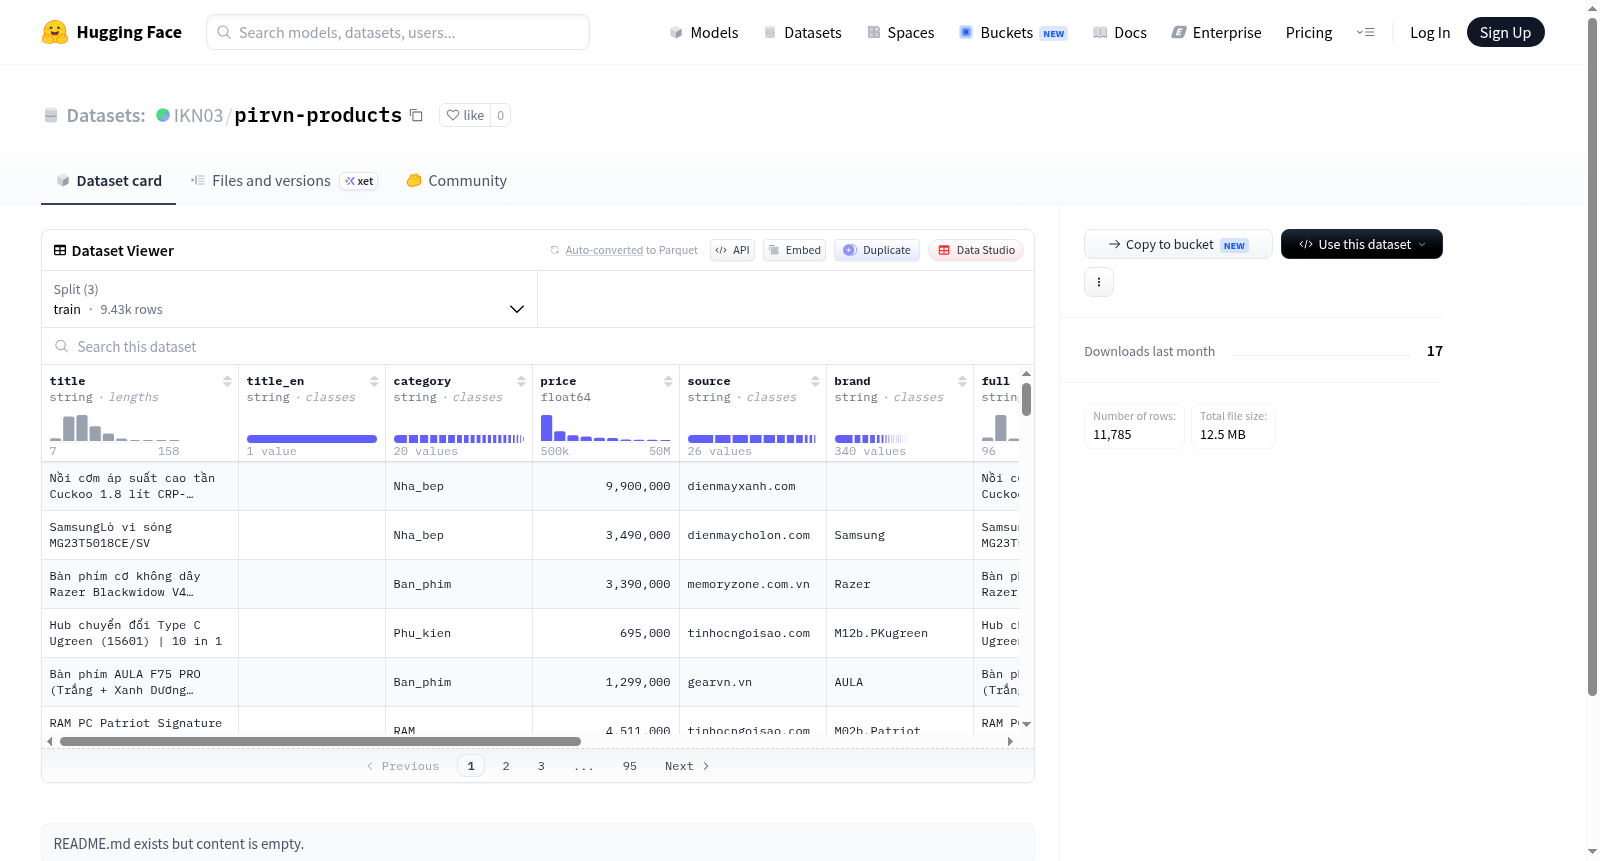Screen dimensions: 1600x861
Task: Open Data Studio
Action: 976,250
